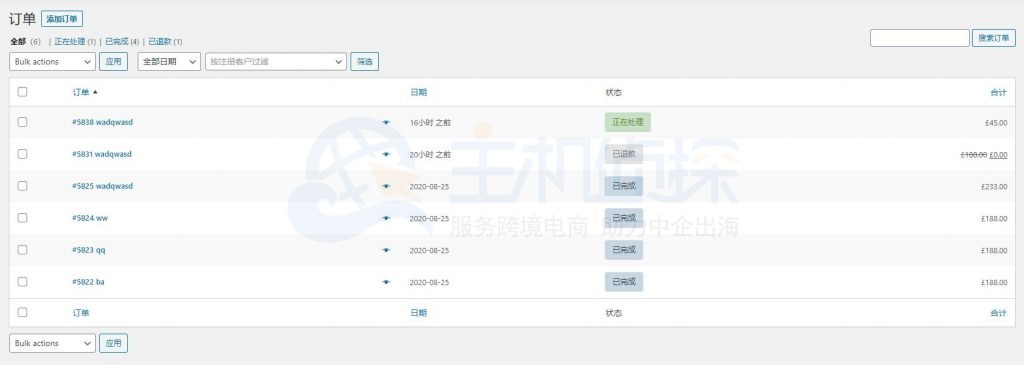The height and width of the screenshot is (365, 1024).
Task: Click the 添加订单 button
Action: pyautogui.click(x=62, y=19)
